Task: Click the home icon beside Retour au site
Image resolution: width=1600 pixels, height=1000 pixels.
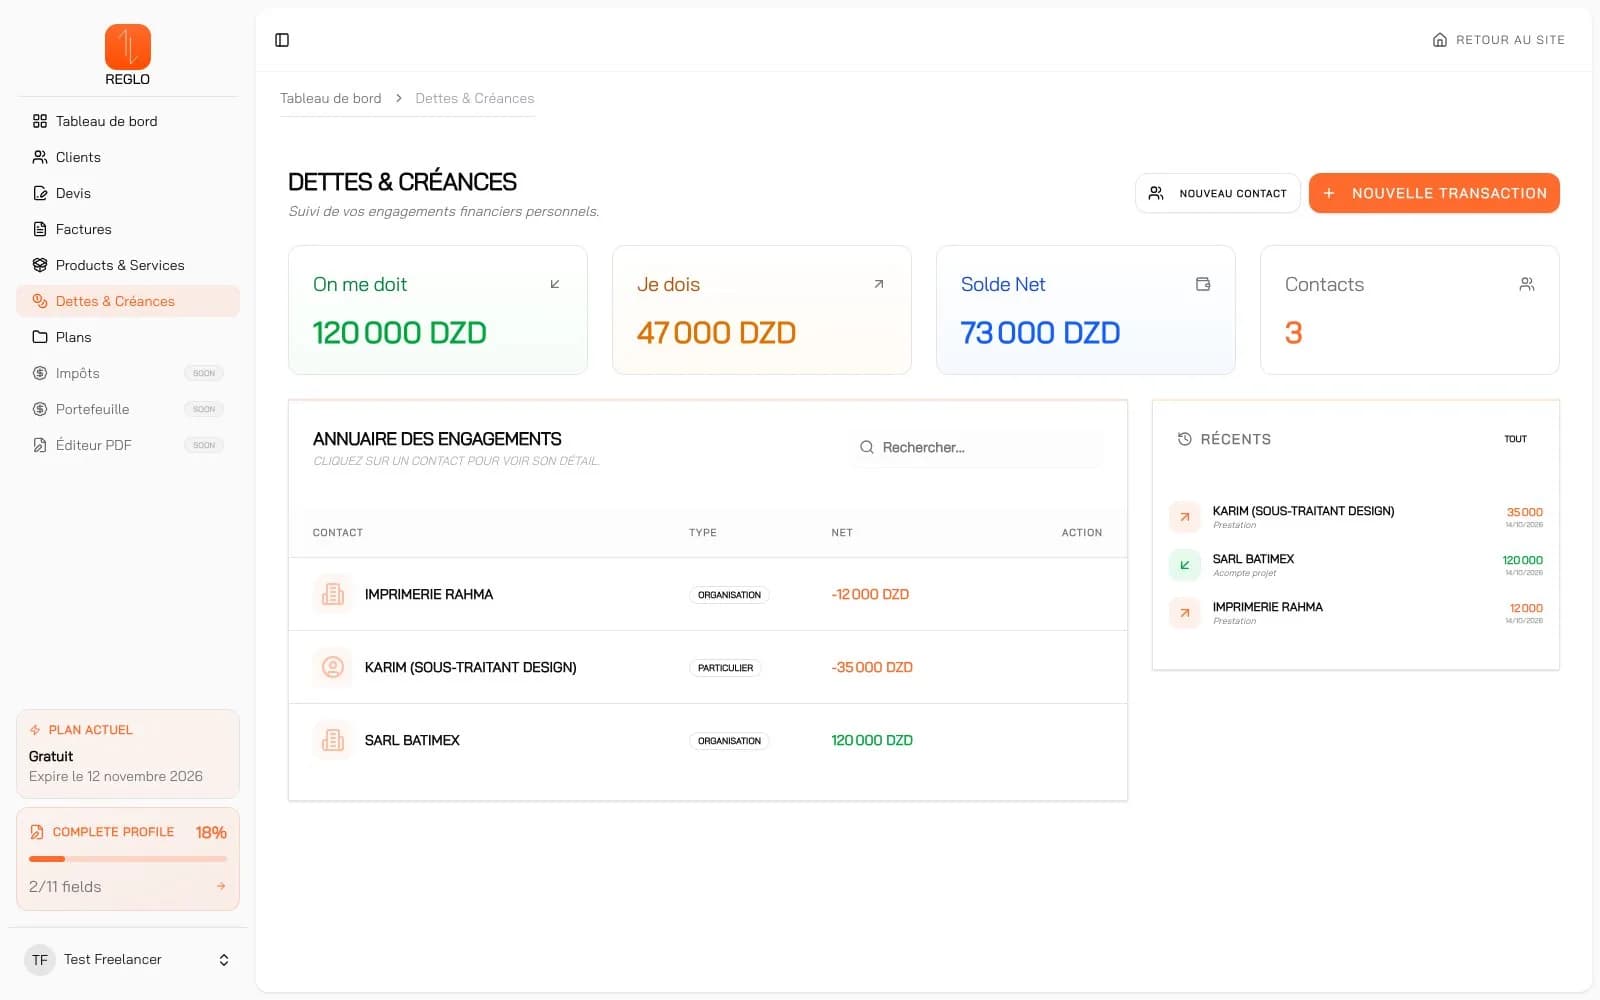Action: [1440, 40]
